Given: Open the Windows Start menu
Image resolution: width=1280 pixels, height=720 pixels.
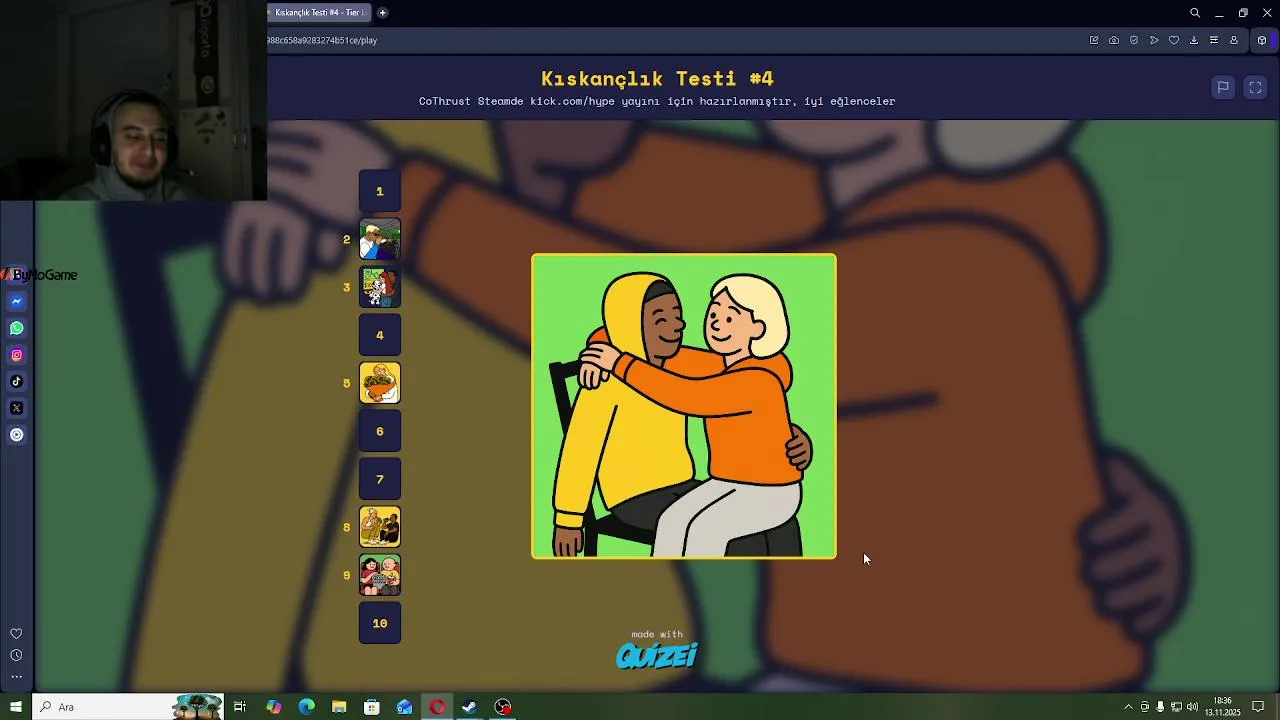Looking at the screenshot, I should click(x=15, y=707).
